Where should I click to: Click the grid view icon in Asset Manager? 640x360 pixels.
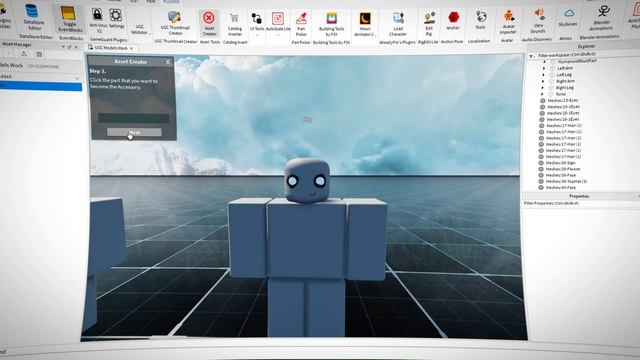coord(39,54)
